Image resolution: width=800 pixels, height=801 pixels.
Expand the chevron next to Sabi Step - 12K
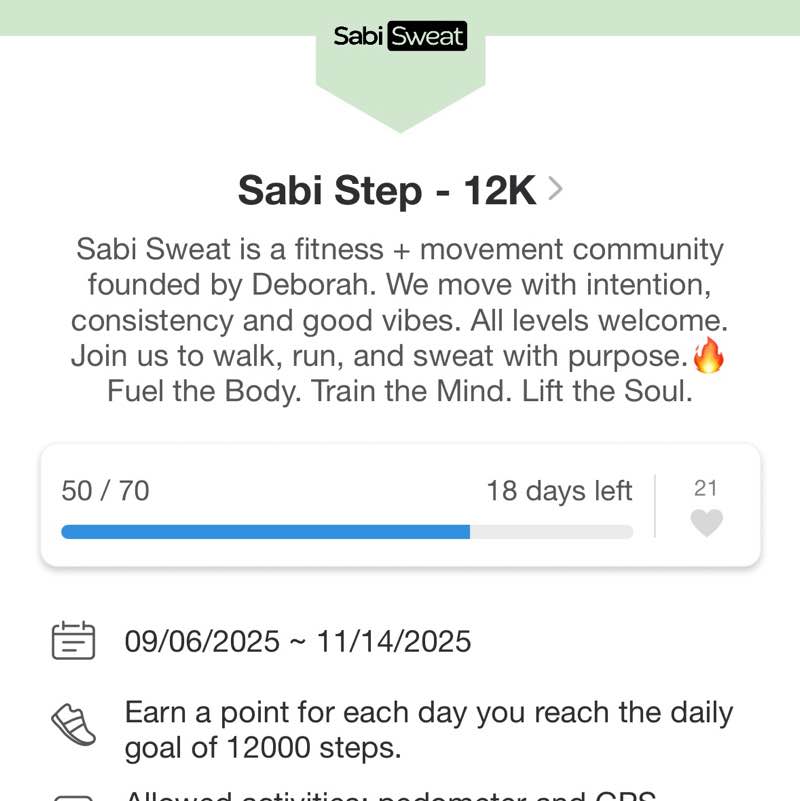(x=556, y=189)
